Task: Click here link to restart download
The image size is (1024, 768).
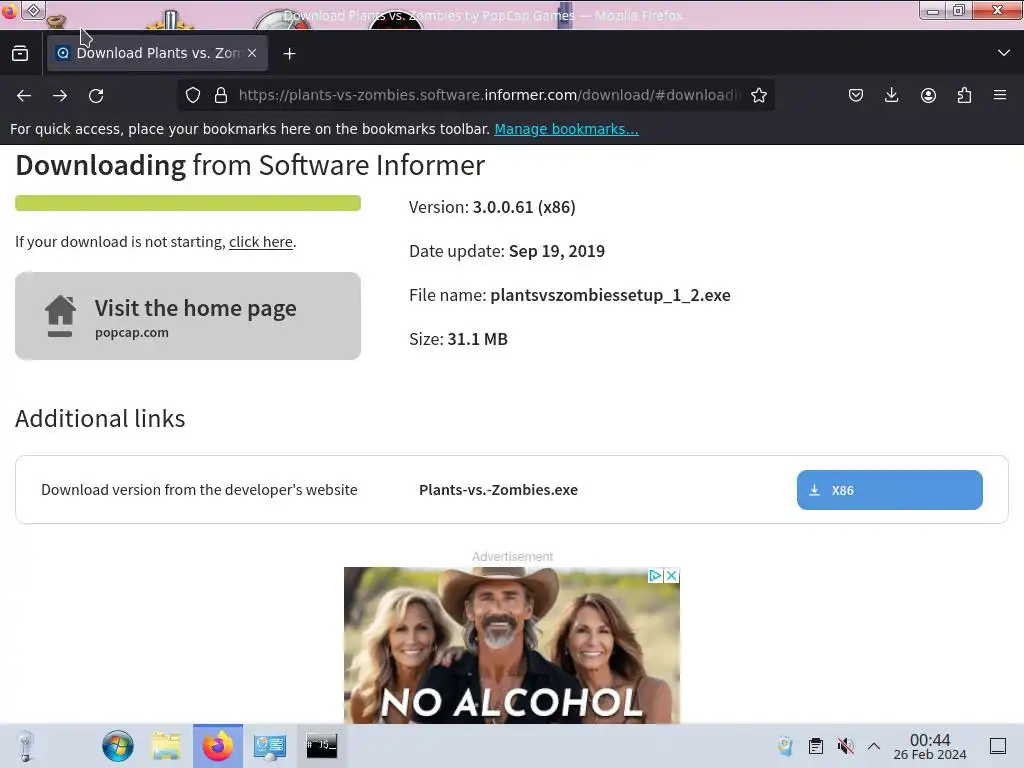Action: pos(261,242)
